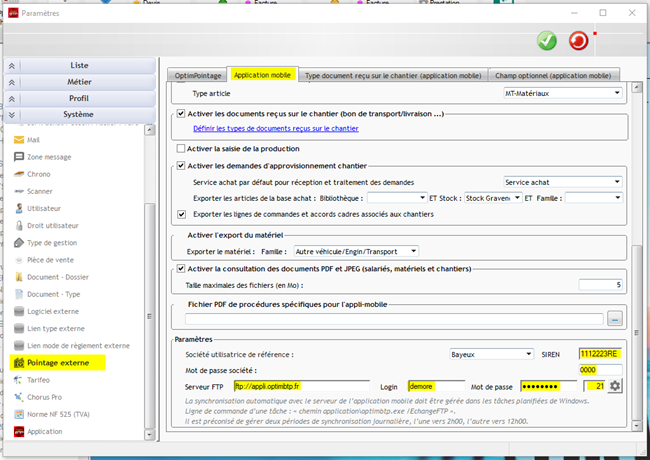Click the green checkmark validate icon
This screenshot has height=460, width=650.
(546, 40)
